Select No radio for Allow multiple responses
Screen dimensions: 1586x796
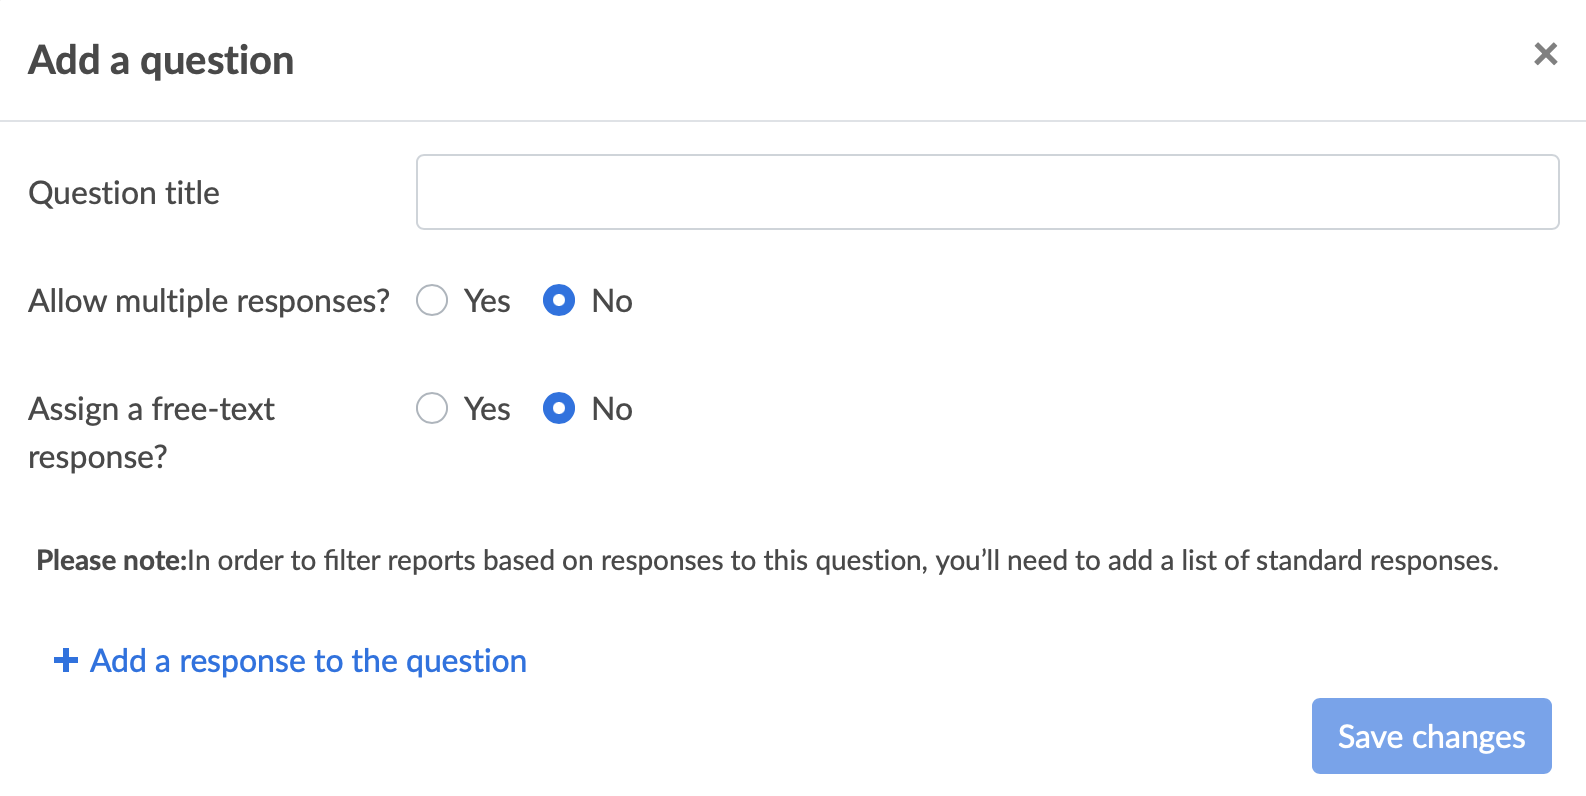(x=559, y=300)
